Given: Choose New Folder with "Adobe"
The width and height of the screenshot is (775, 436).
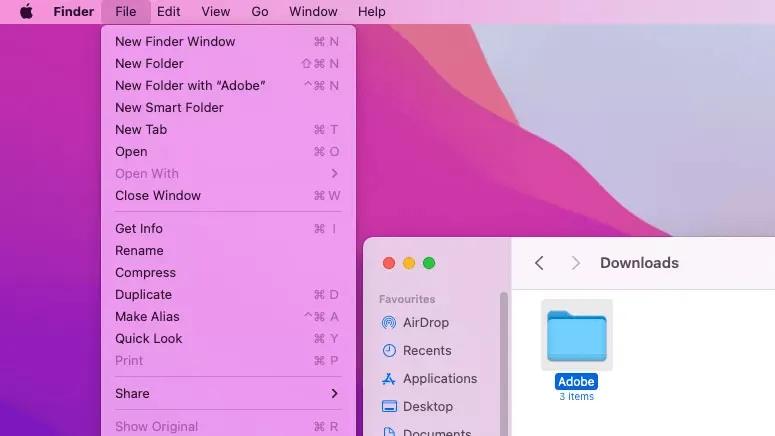Looking at the screenshot, I should (190, 86).
